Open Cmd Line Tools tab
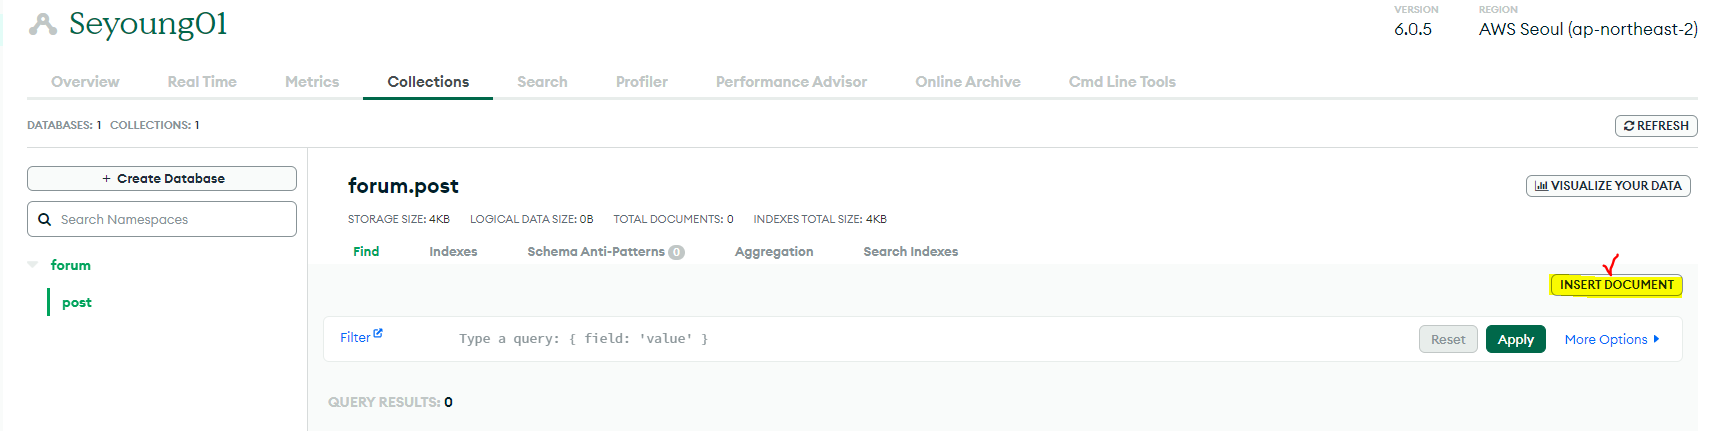Viewport: 1720px width, 431px height. coord(1122,82)
